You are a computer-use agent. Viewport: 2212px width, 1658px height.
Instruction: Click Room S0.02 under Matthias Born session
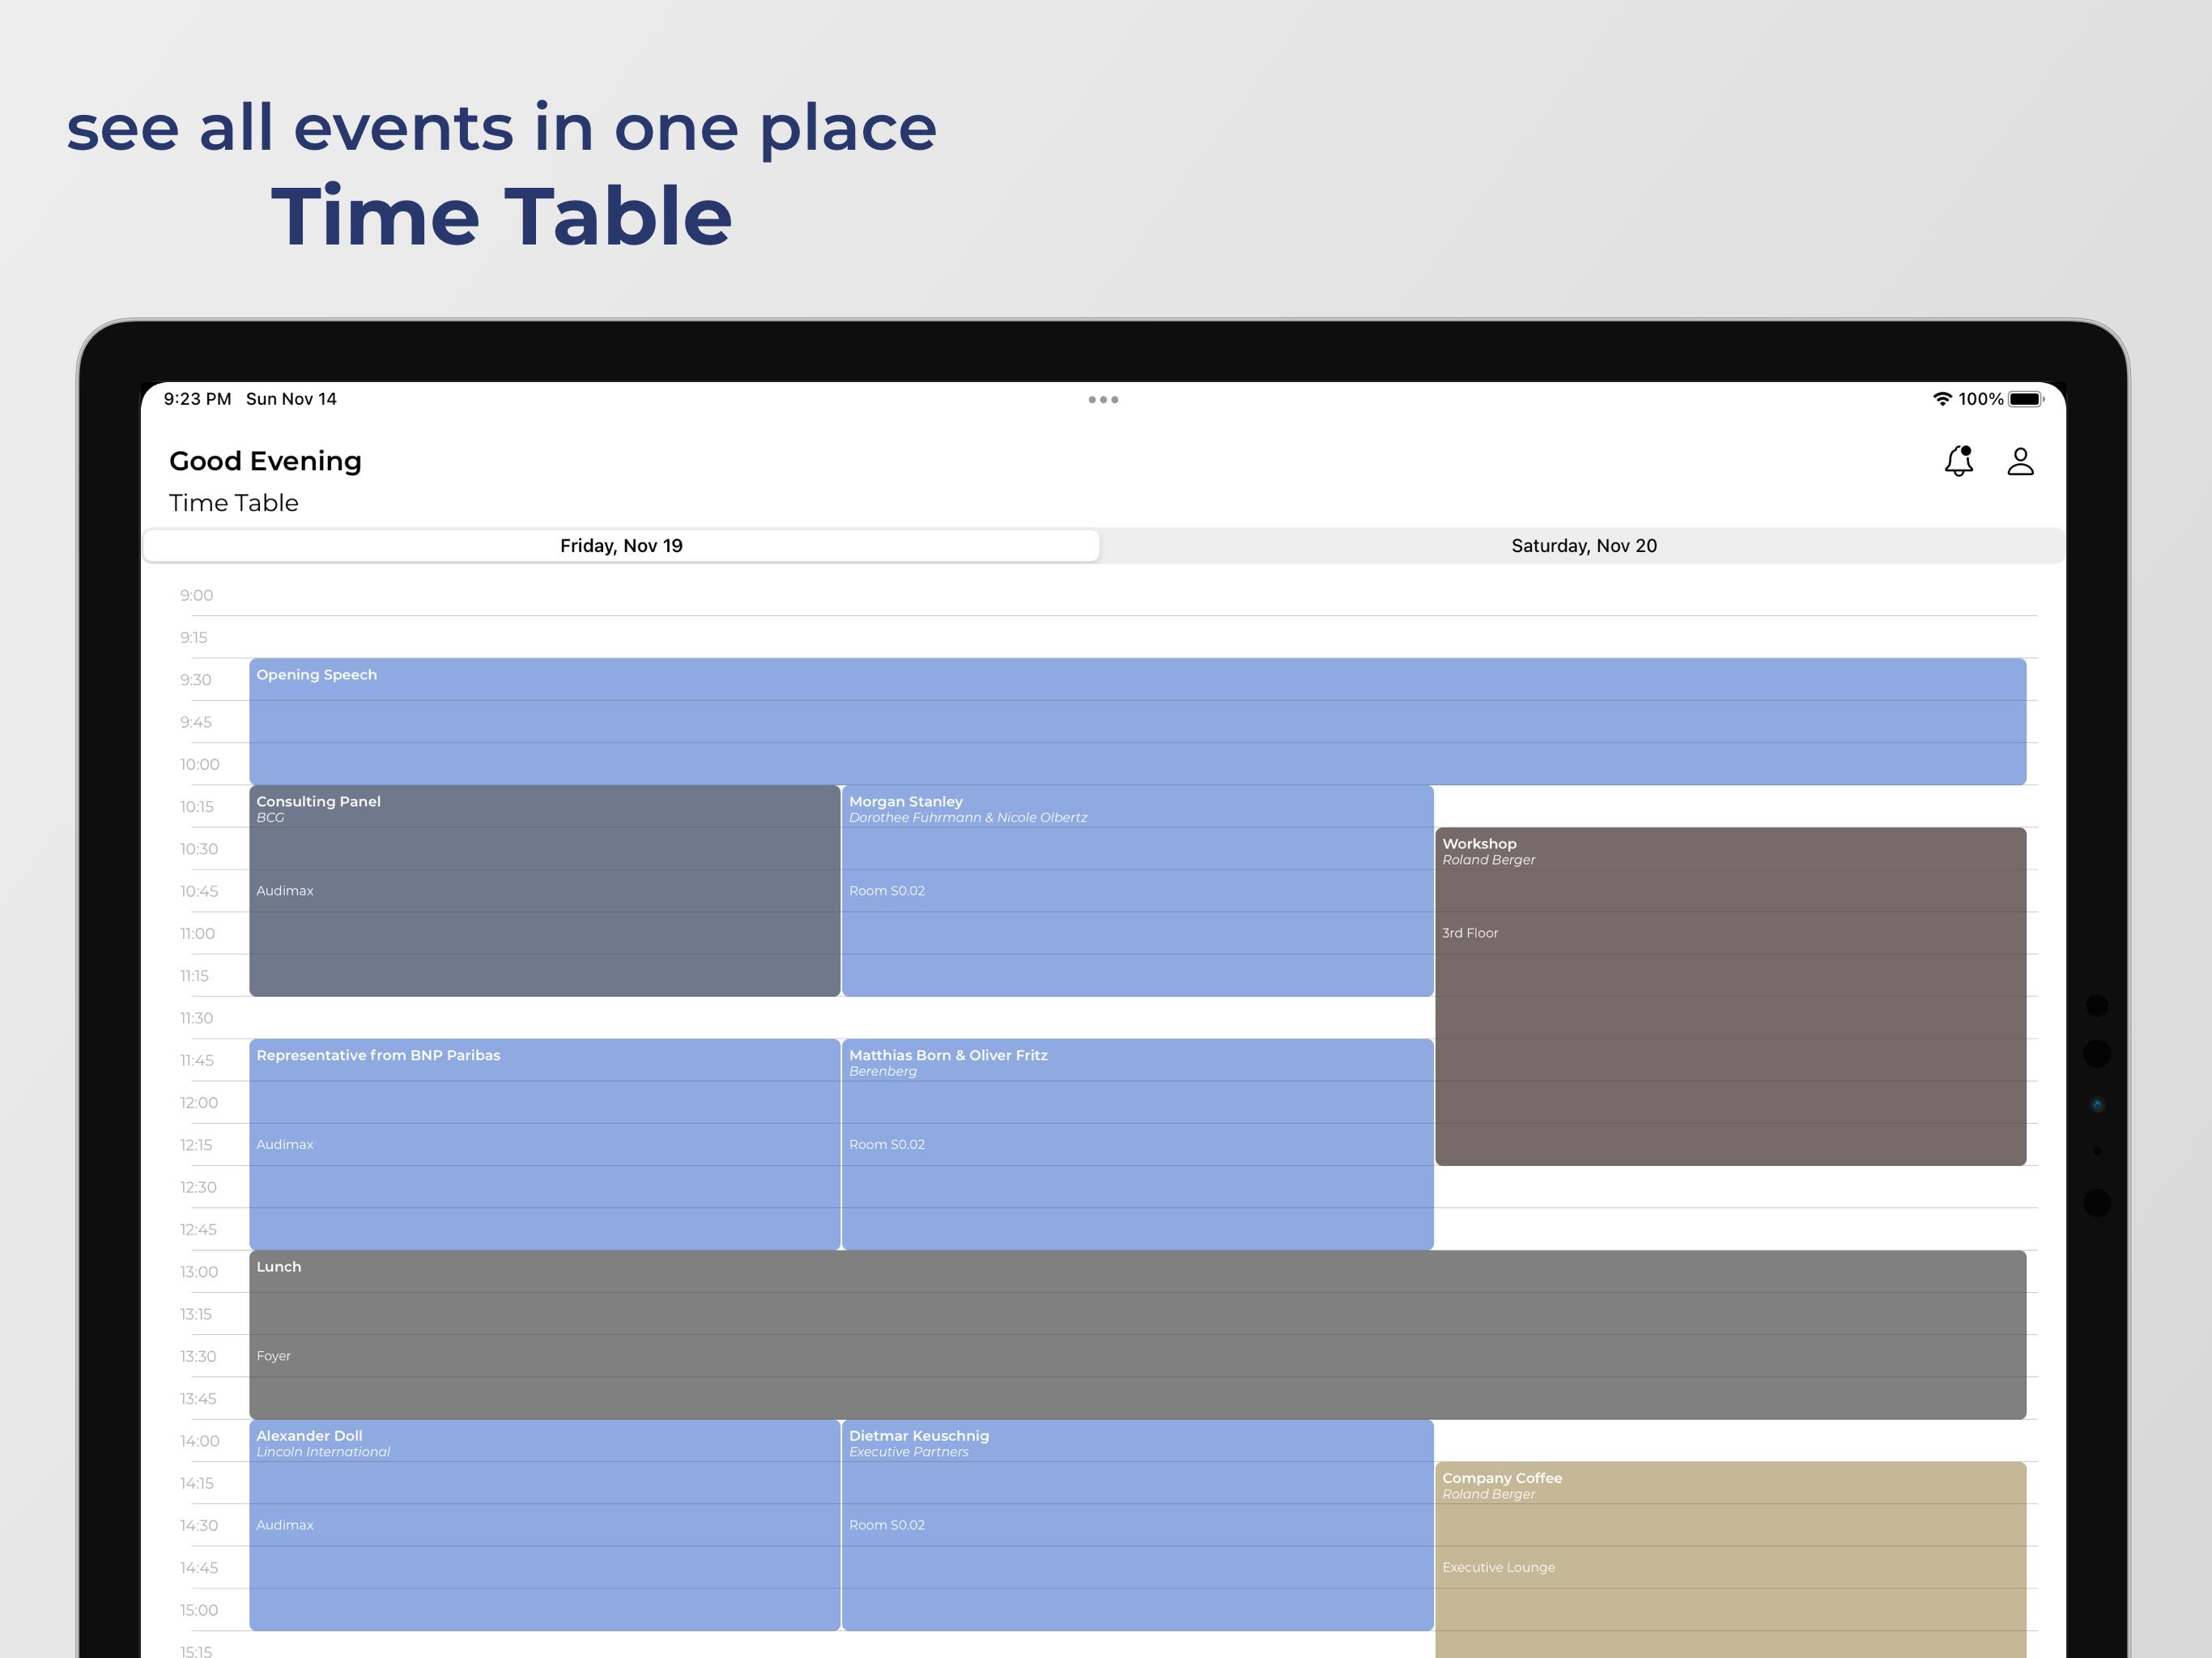(886, 1145)
